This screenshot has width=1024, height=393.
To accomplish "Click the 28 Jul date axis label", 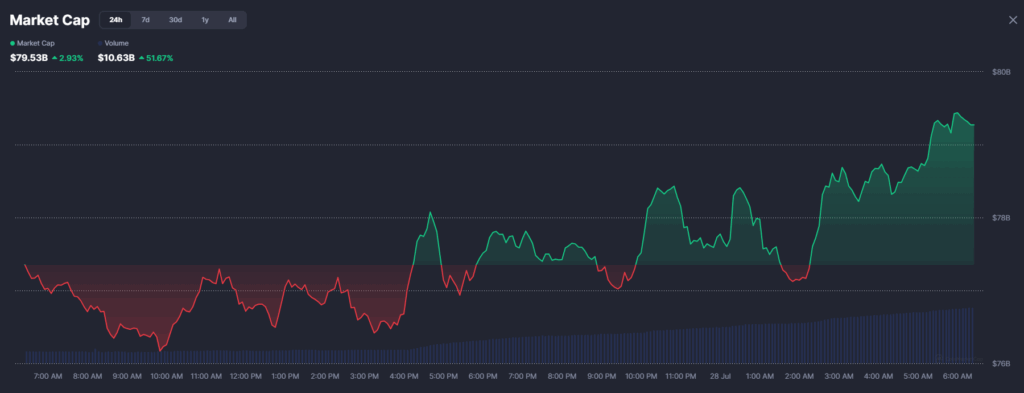I will (720, 377).
